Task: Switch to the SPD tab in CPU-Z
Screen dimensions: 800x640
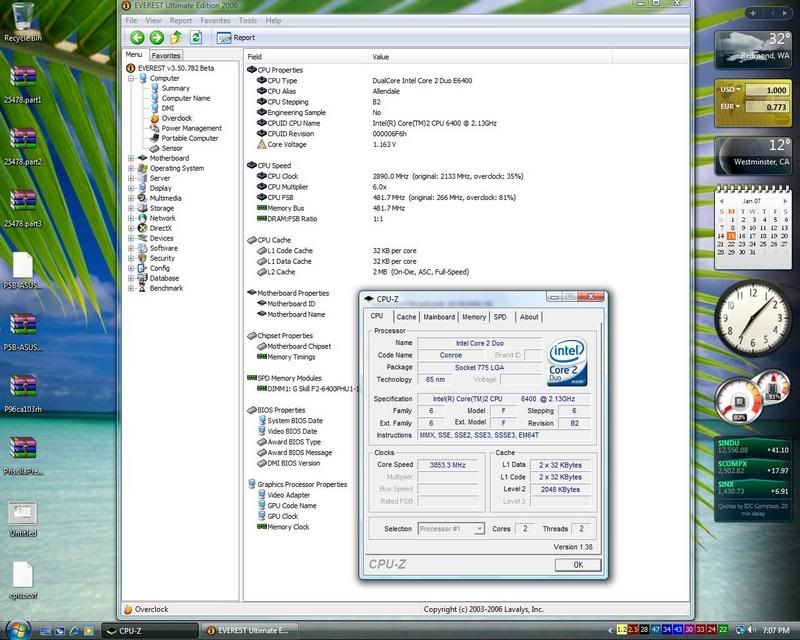Action: click(x=500, y=317)
